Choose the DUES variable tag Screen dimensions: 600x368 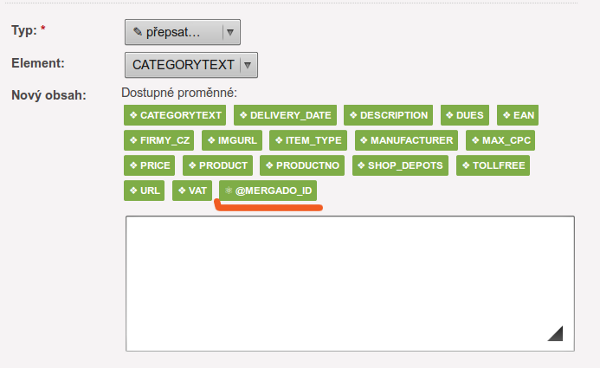tap(465, 115)
